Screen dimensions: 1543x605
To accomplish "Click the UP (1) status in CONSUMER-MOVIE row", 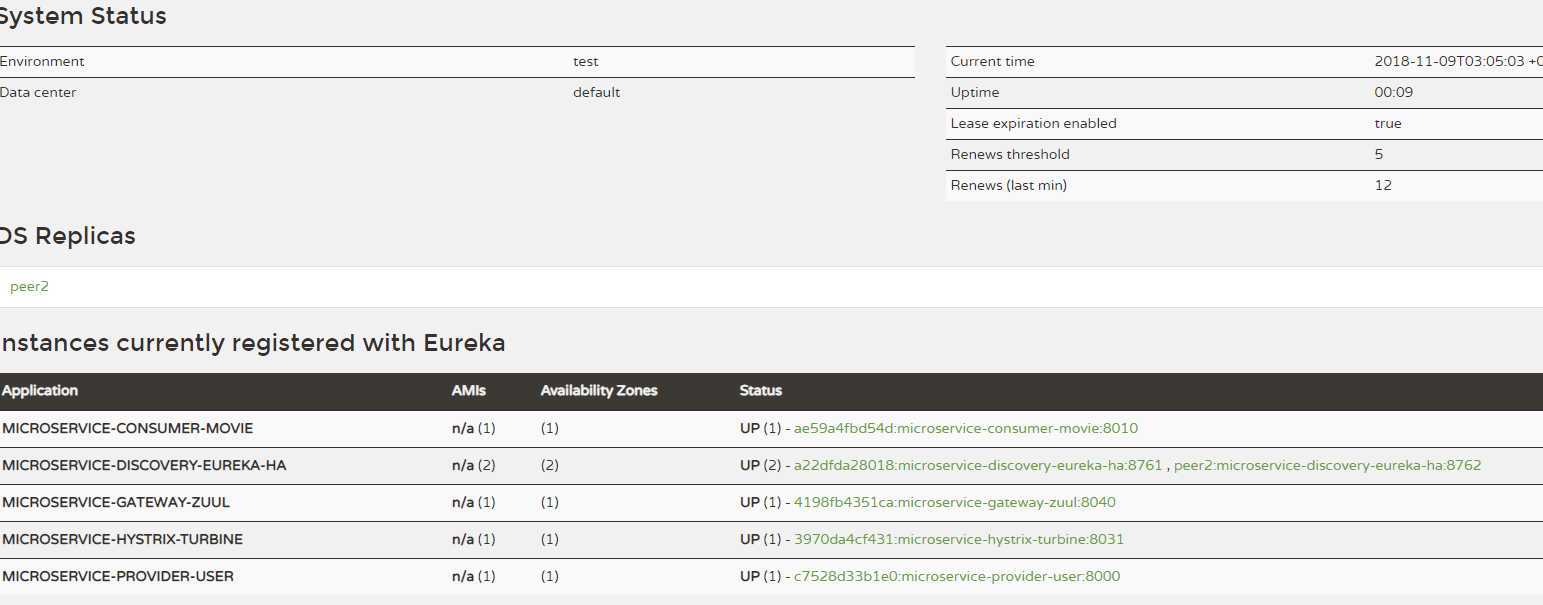I will (x=761, y=428).
